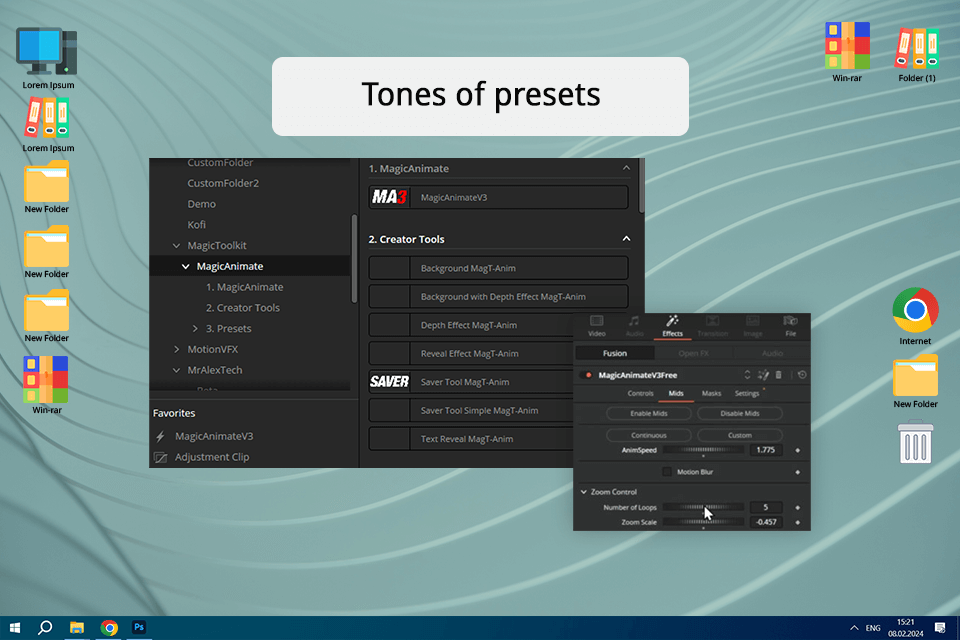This screenshot has width=960, height=640.
Task: Click the File inspector tab icon
Action: pos(790,321)
